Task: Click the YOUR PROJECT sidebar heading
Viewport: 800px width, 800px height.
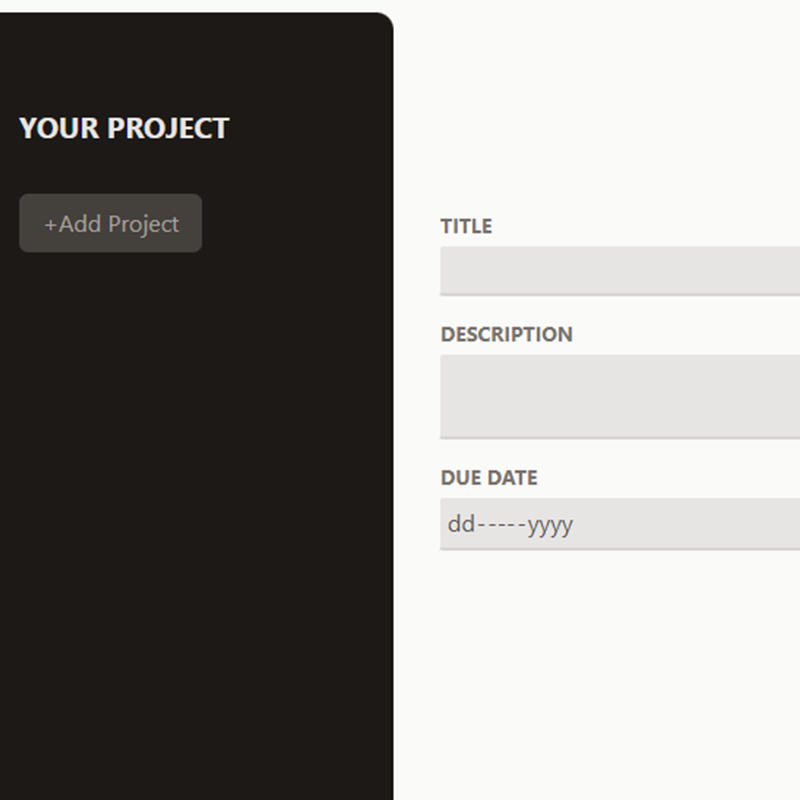Action: [124, 128]
